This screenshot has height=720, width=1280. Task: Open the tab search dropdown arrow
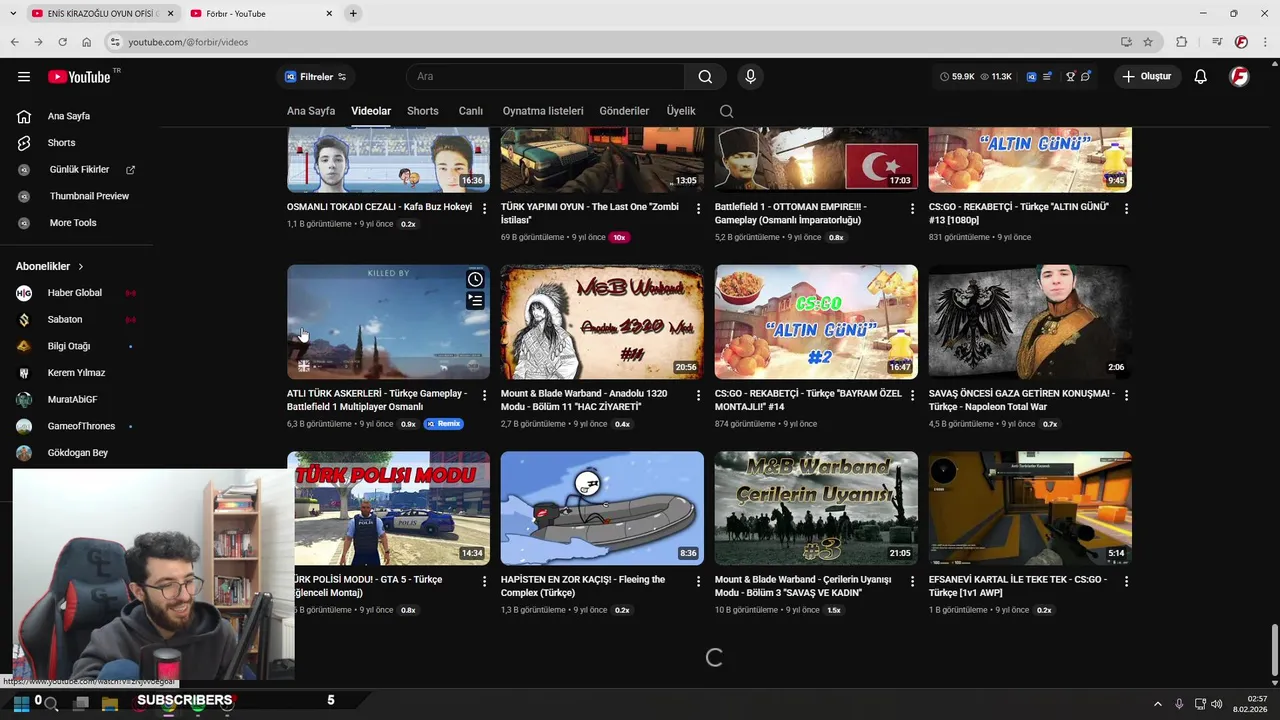(x=13, y=13)
